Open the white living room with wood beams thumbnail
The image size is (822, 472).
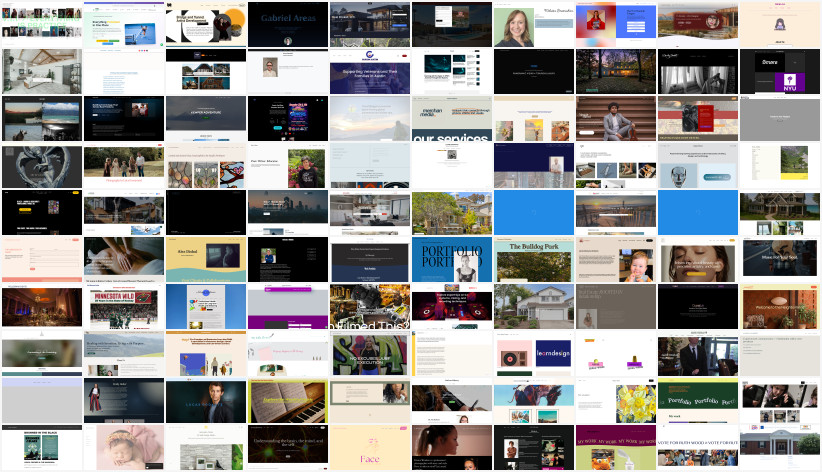[x=42, y=71]
